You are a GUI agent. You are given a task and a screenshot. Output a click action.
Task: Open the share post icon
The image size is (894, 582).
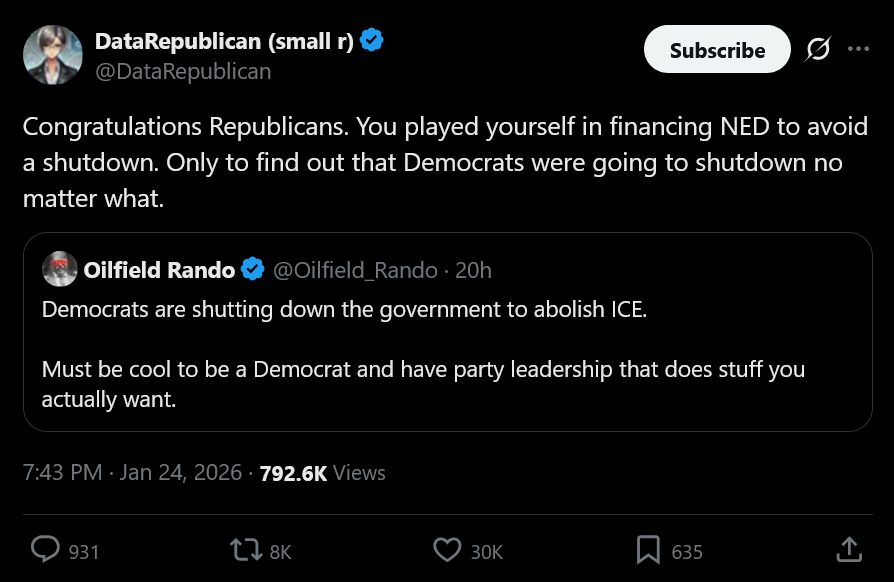(847, 550)
